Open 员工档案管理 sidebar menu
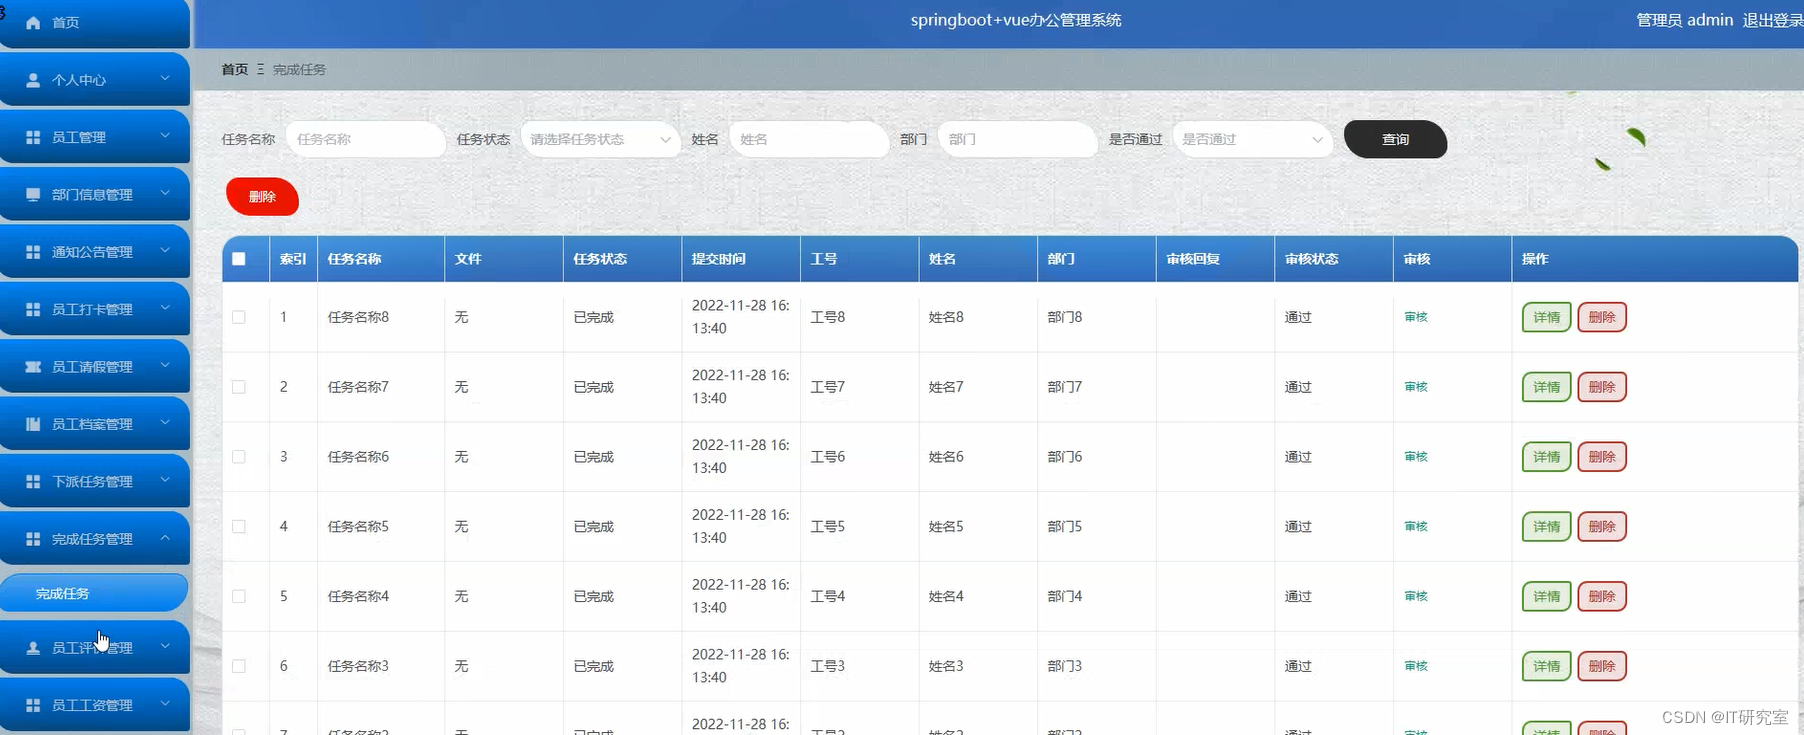This screenshot has height=735, width=1804. click(95, 424)
